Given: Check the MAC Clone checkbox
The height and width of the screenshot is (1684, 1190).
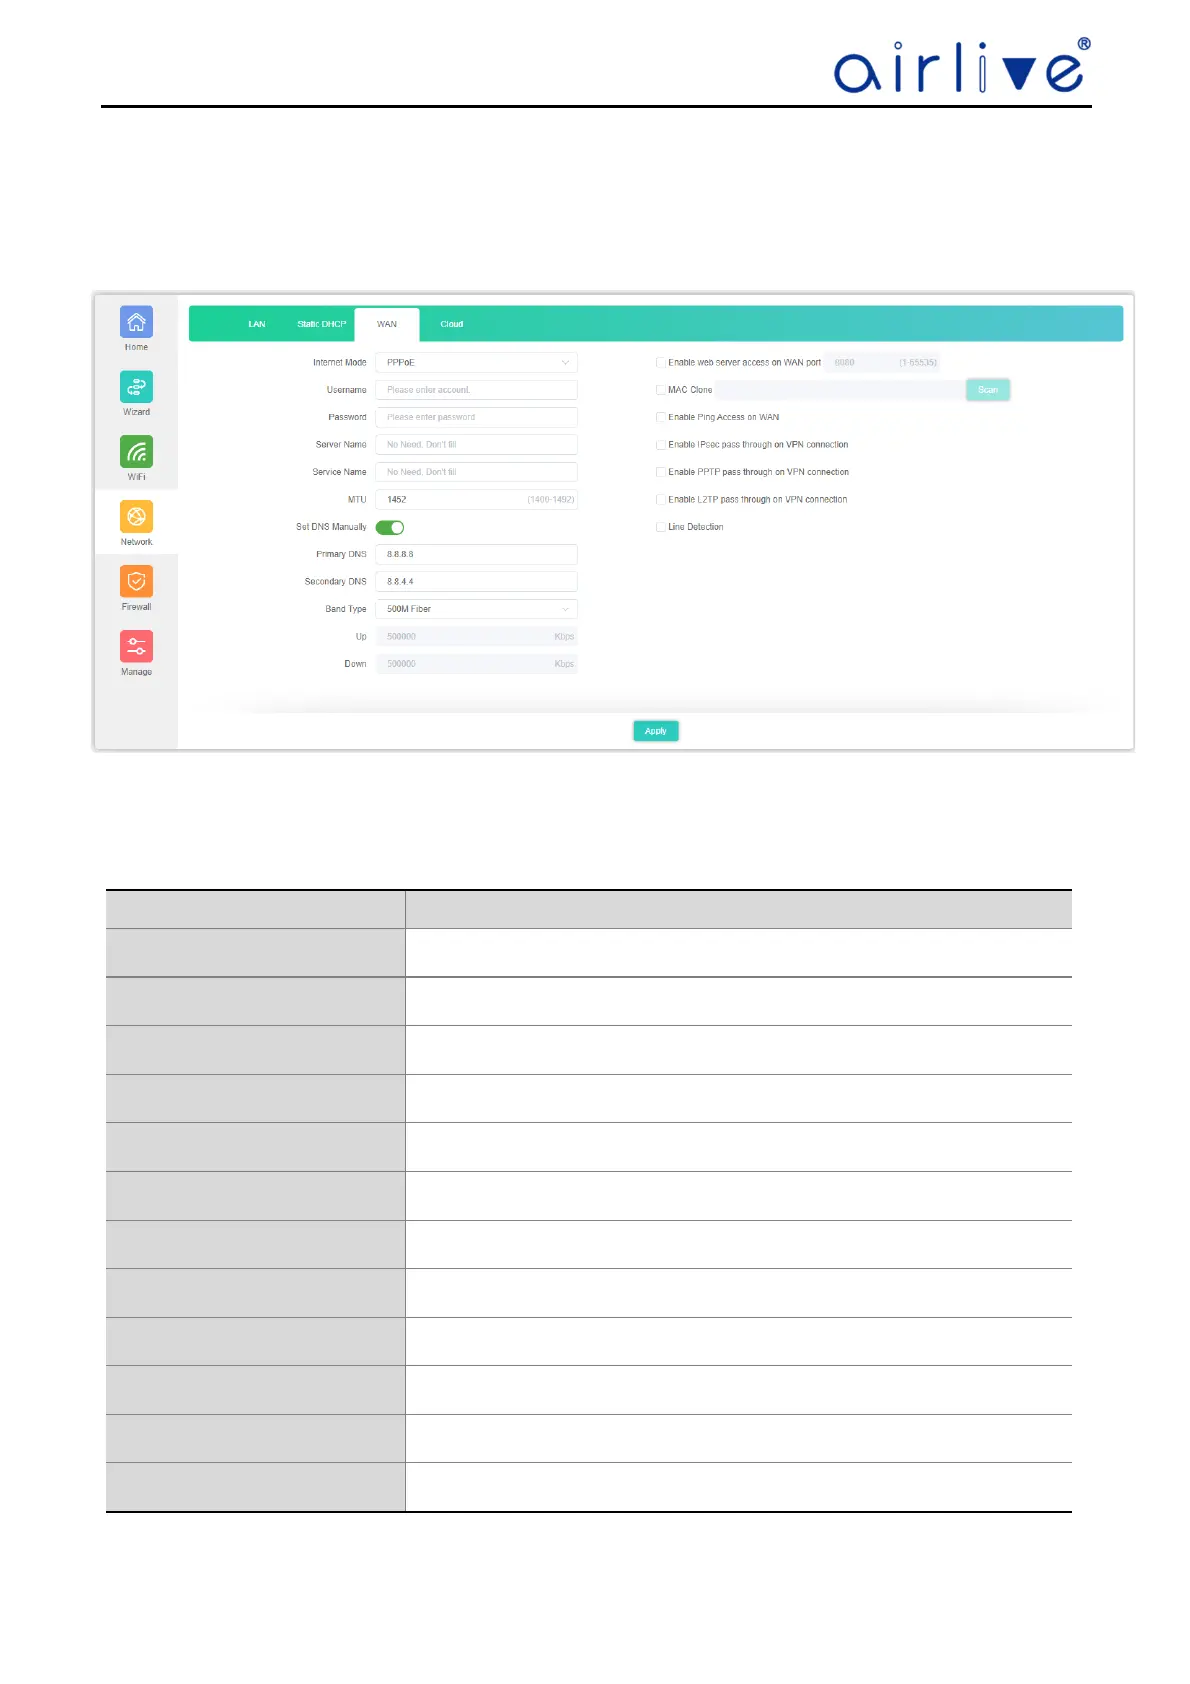Looking at the screenshot, I should pyautogui.click(x=661, y=390).
